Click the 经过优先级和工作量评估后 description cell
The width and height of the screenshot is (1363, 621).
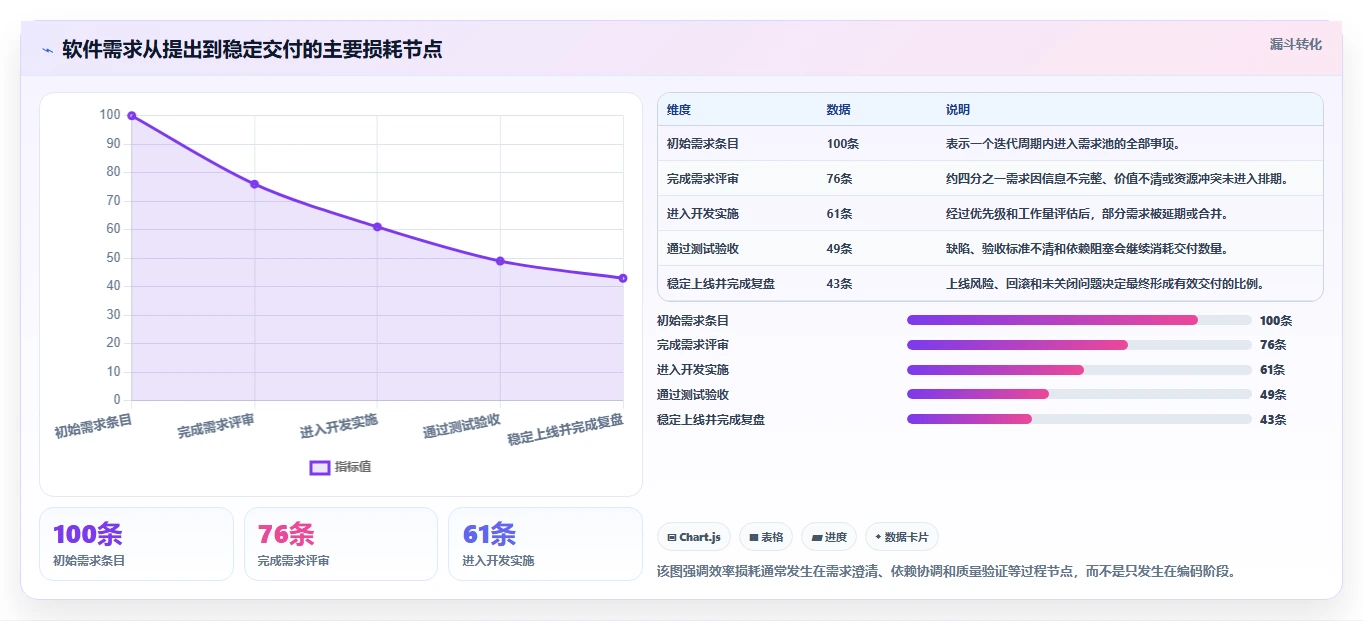click(1087, 214)
